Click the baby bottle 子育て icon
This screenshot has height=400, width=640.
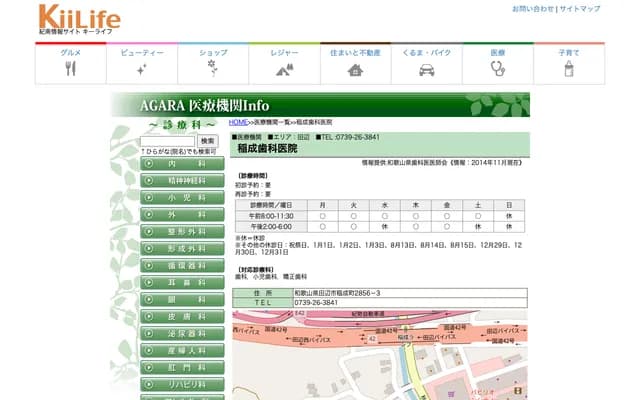click(569, 68)
